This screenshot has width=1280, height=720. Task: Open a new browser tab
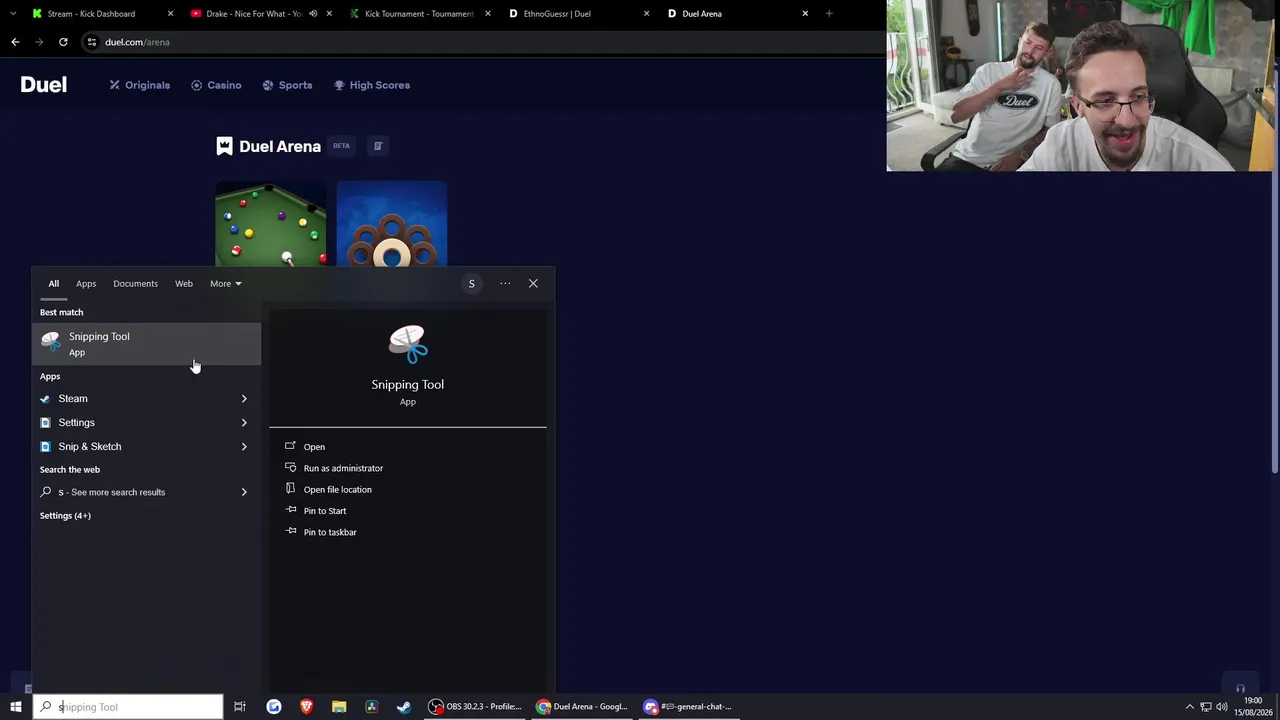click(x=829, y=14)
